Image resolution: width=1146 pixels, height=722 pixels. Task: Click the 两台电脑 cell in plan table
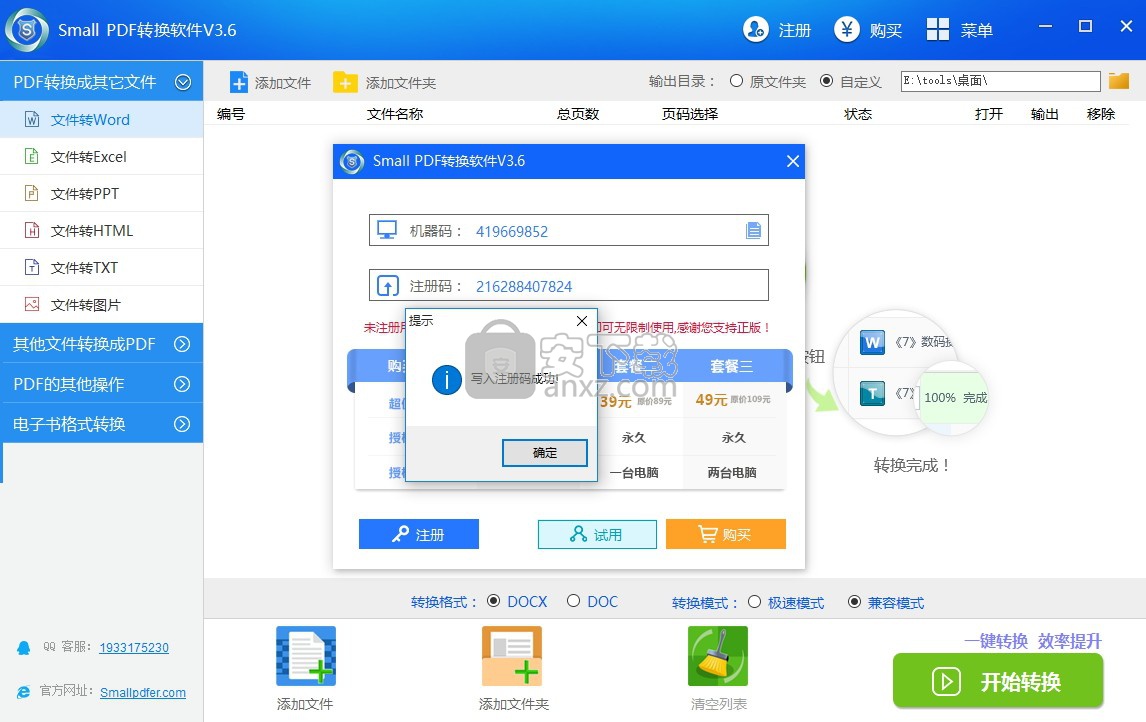click(732, 472)
